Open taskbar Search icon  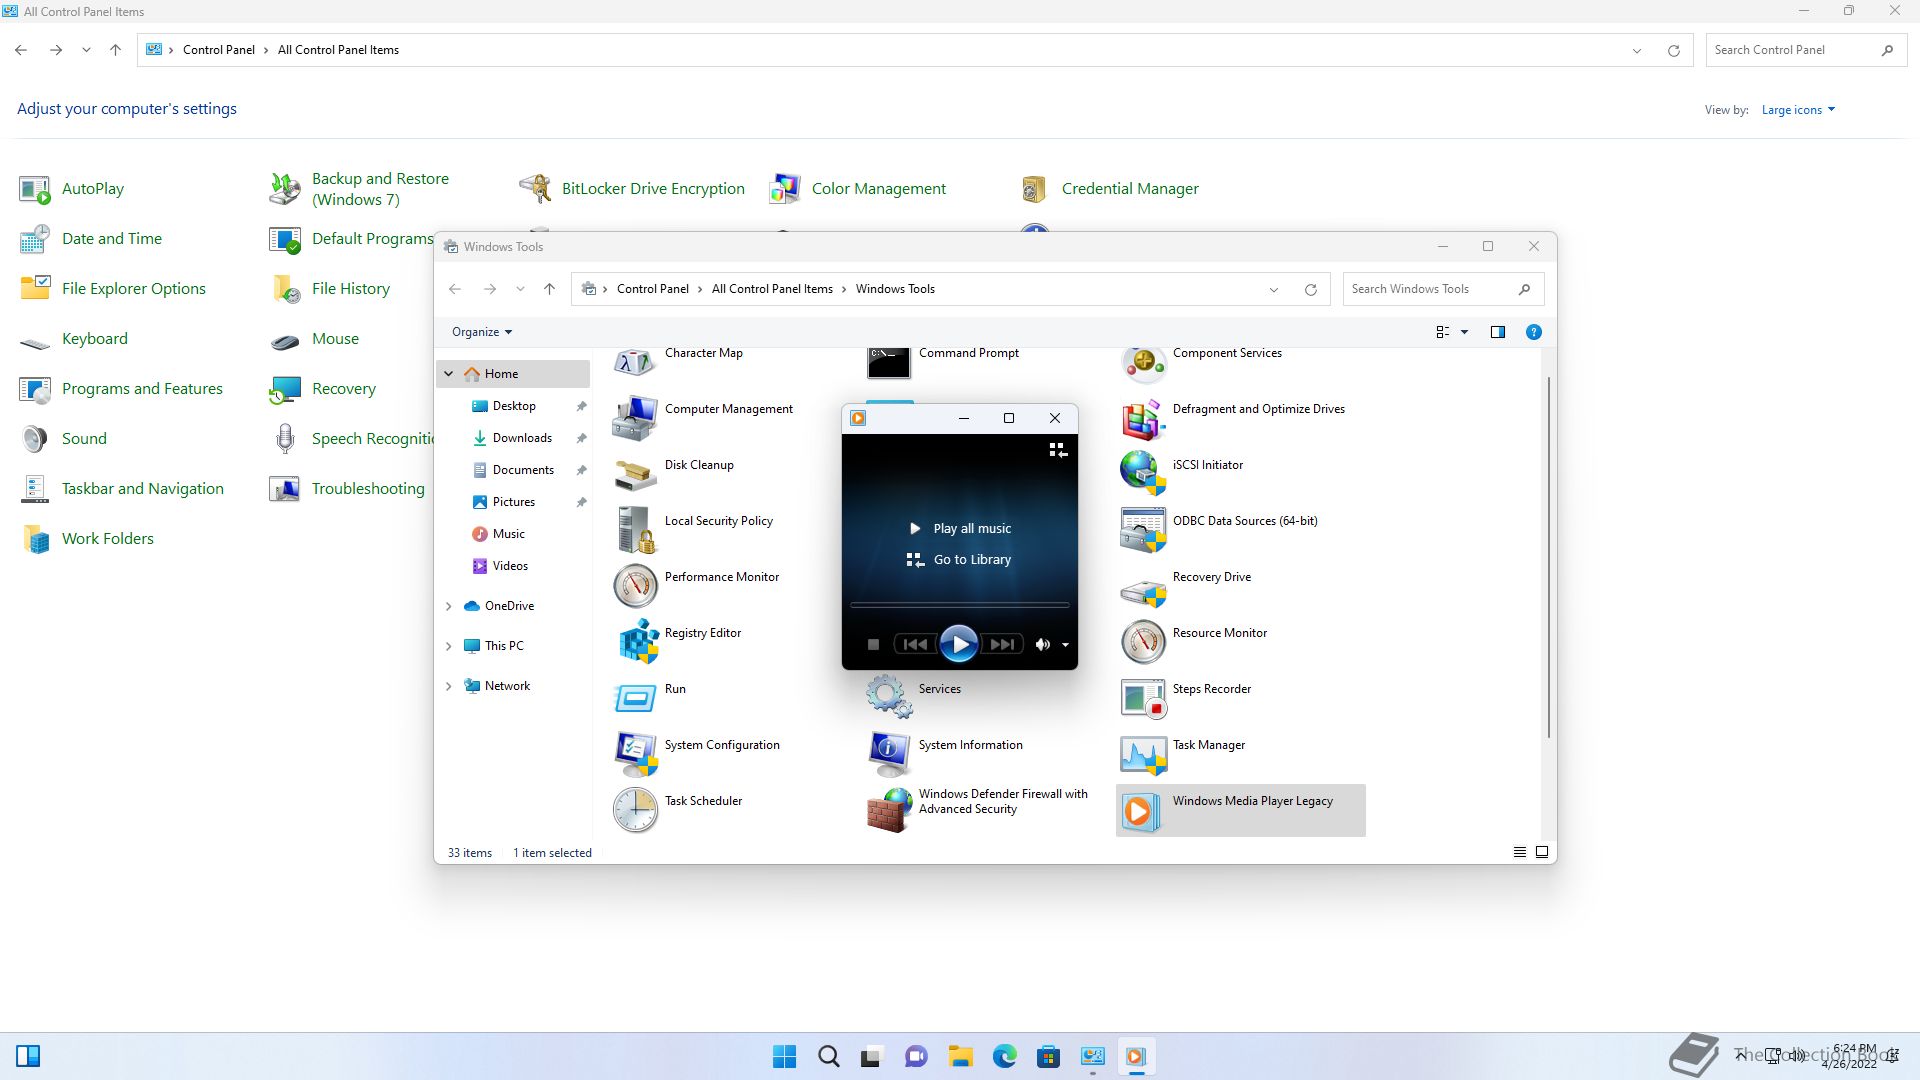point(829,1056)
